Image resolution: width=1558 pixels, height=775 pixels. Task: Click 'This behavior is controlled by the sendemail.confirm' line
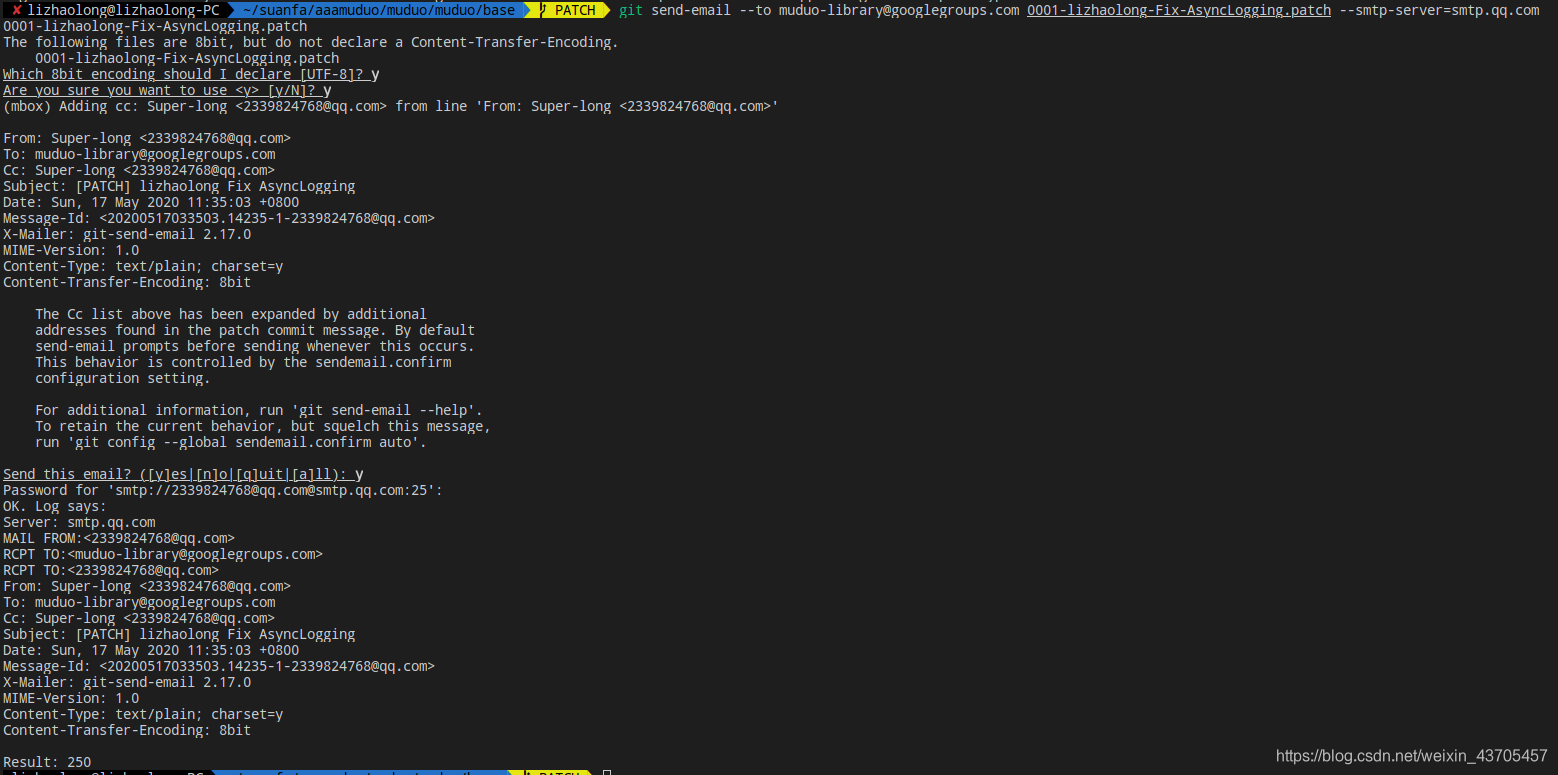coord(243,362)
